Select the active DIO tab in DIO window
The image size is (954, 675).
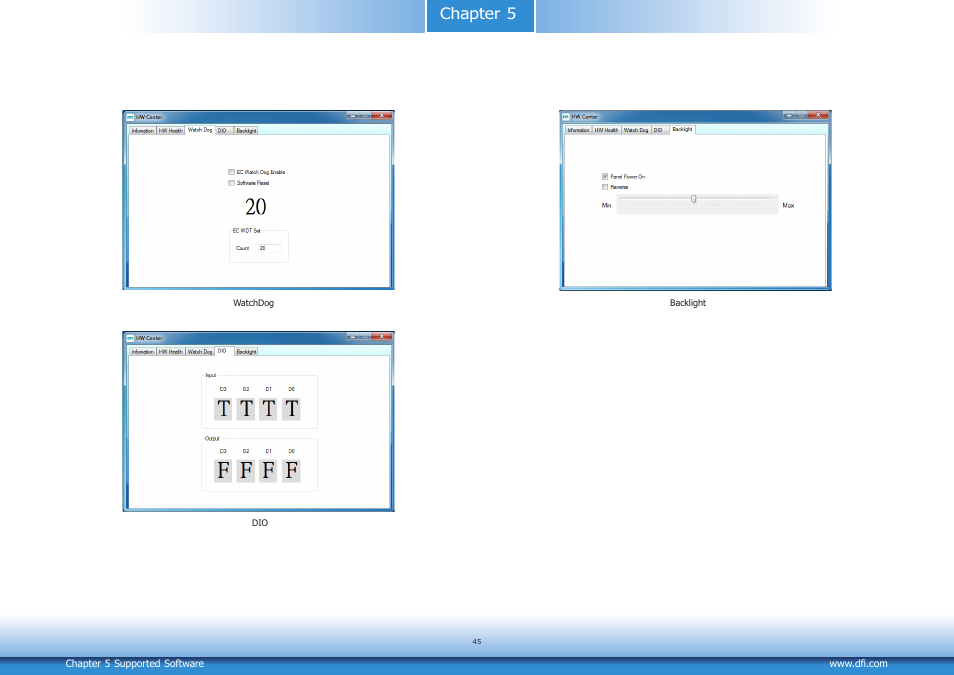point(224,351)
